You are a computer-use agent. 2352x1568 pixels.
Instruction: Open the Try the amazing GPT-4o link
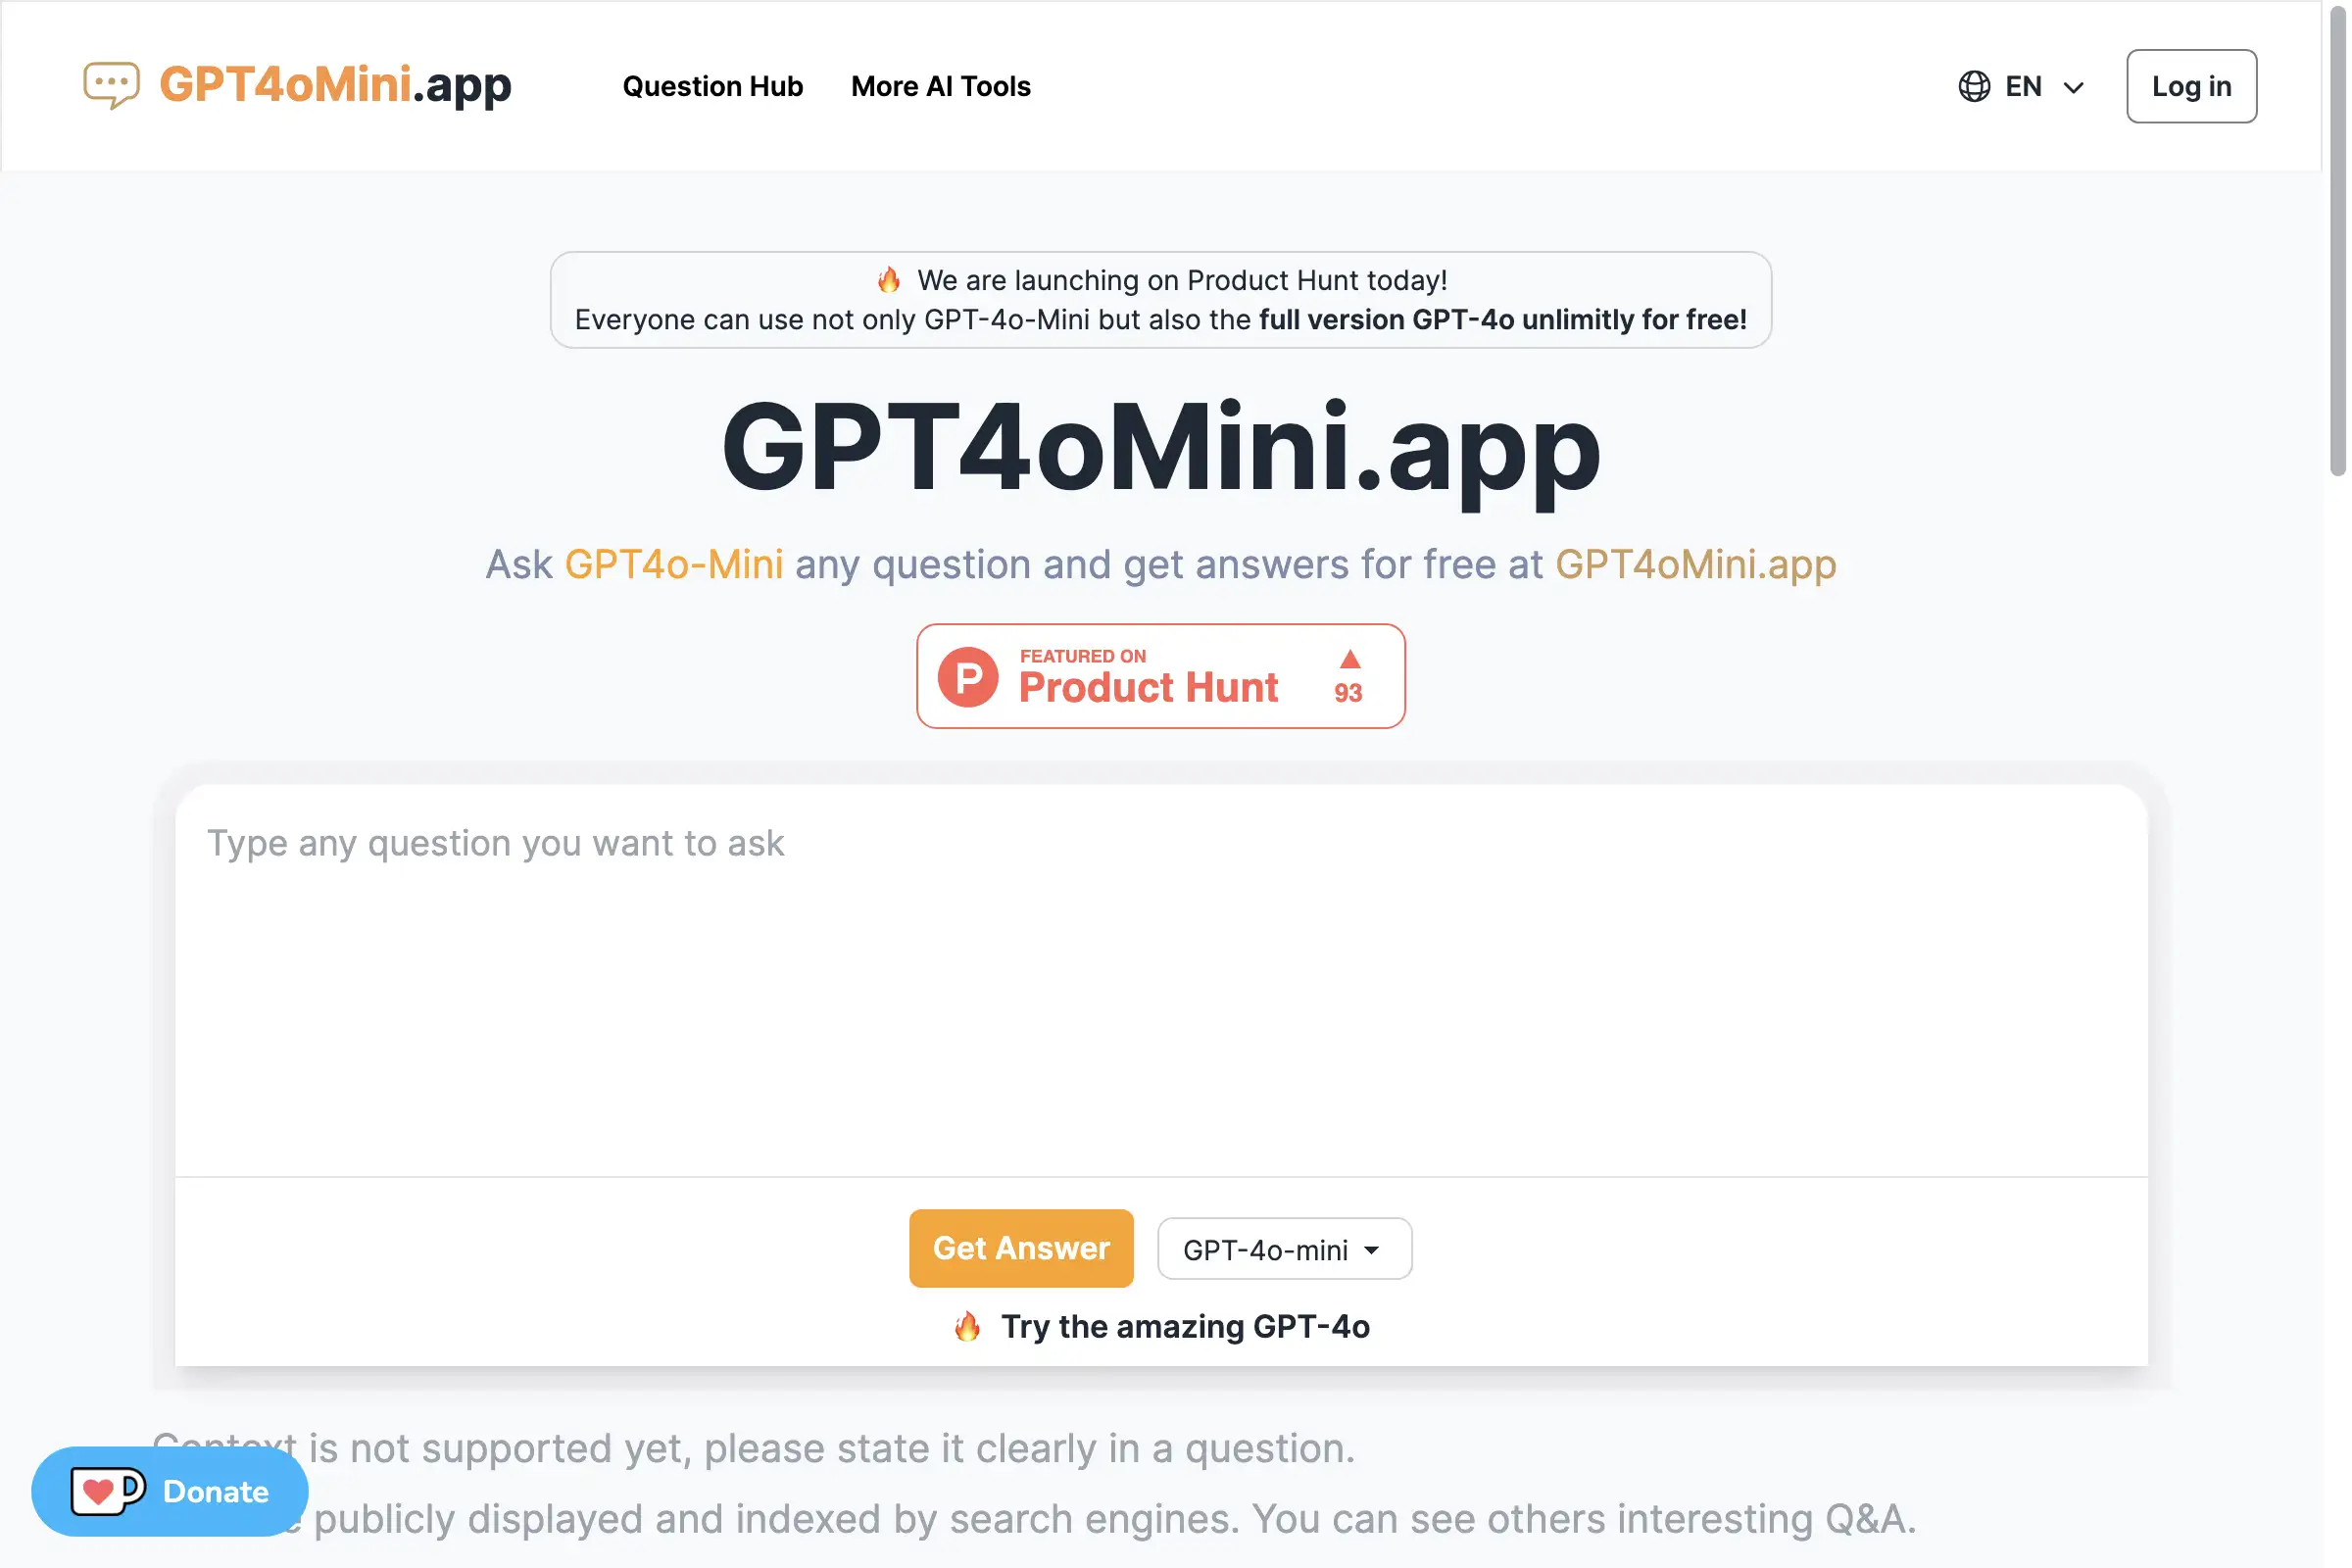pyautogui.click(x=1185, y=1327)
